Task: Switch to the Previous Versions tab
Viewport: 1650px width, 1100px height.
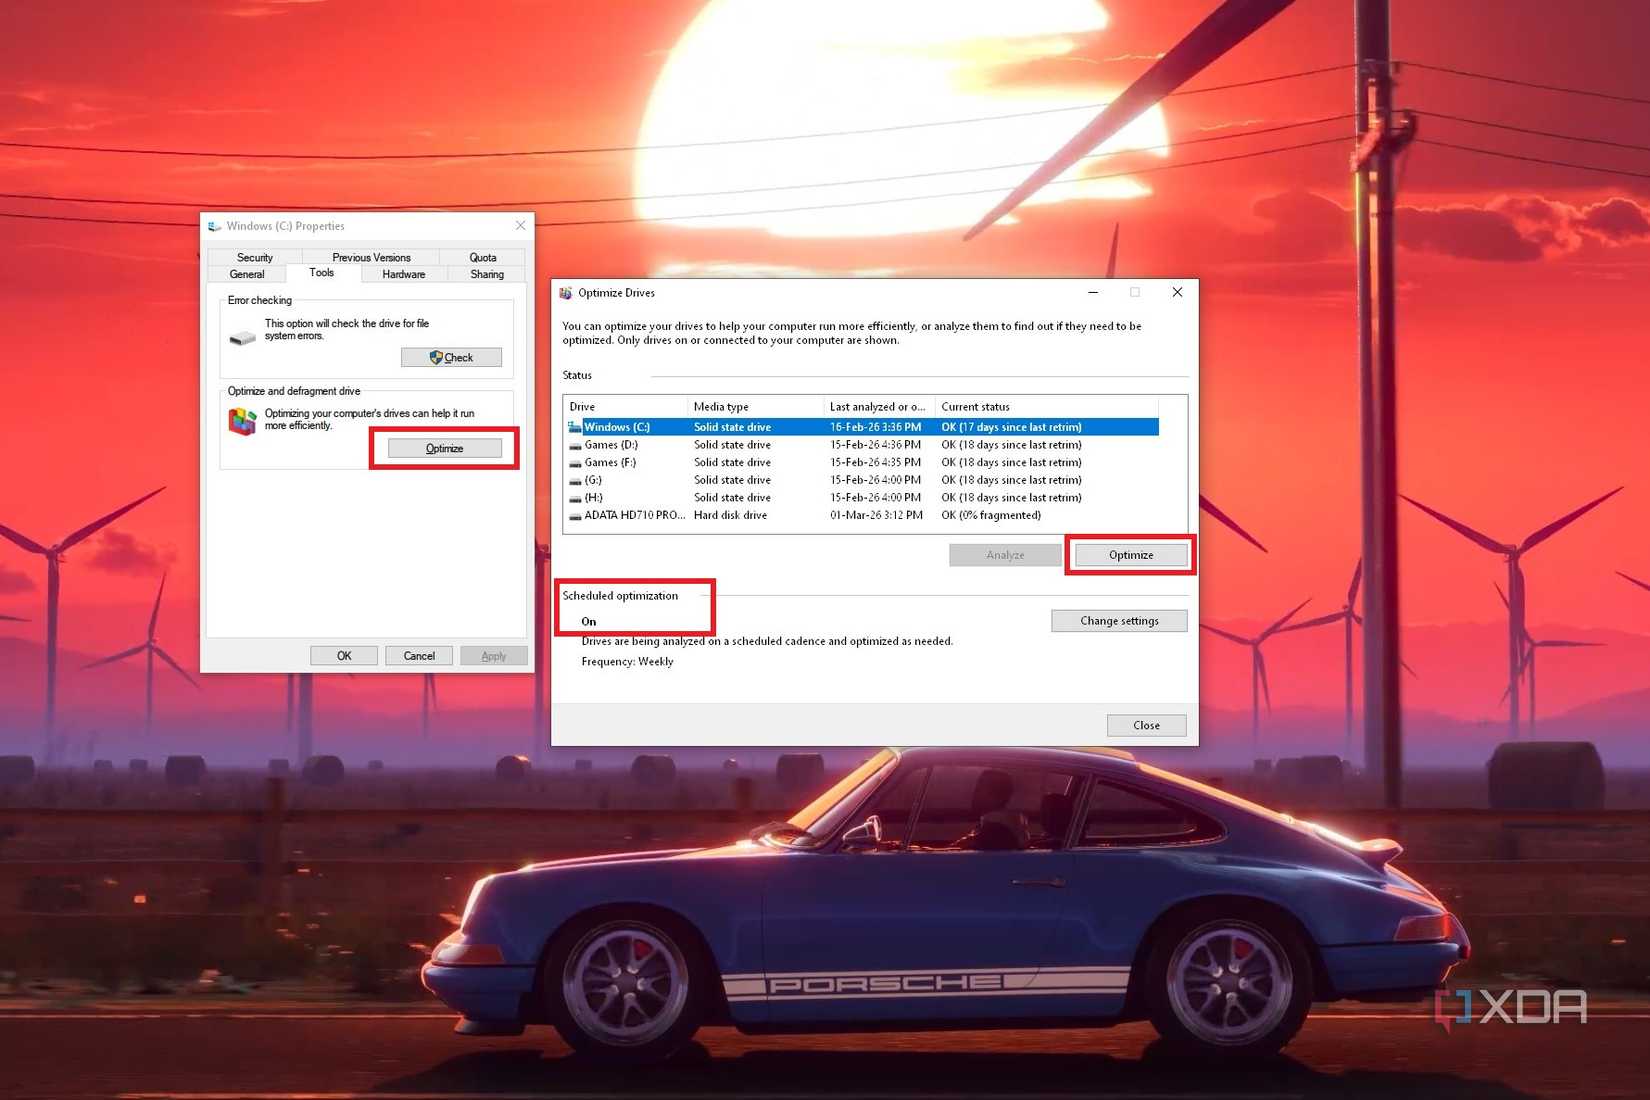Action: click(x=370, y=257)
